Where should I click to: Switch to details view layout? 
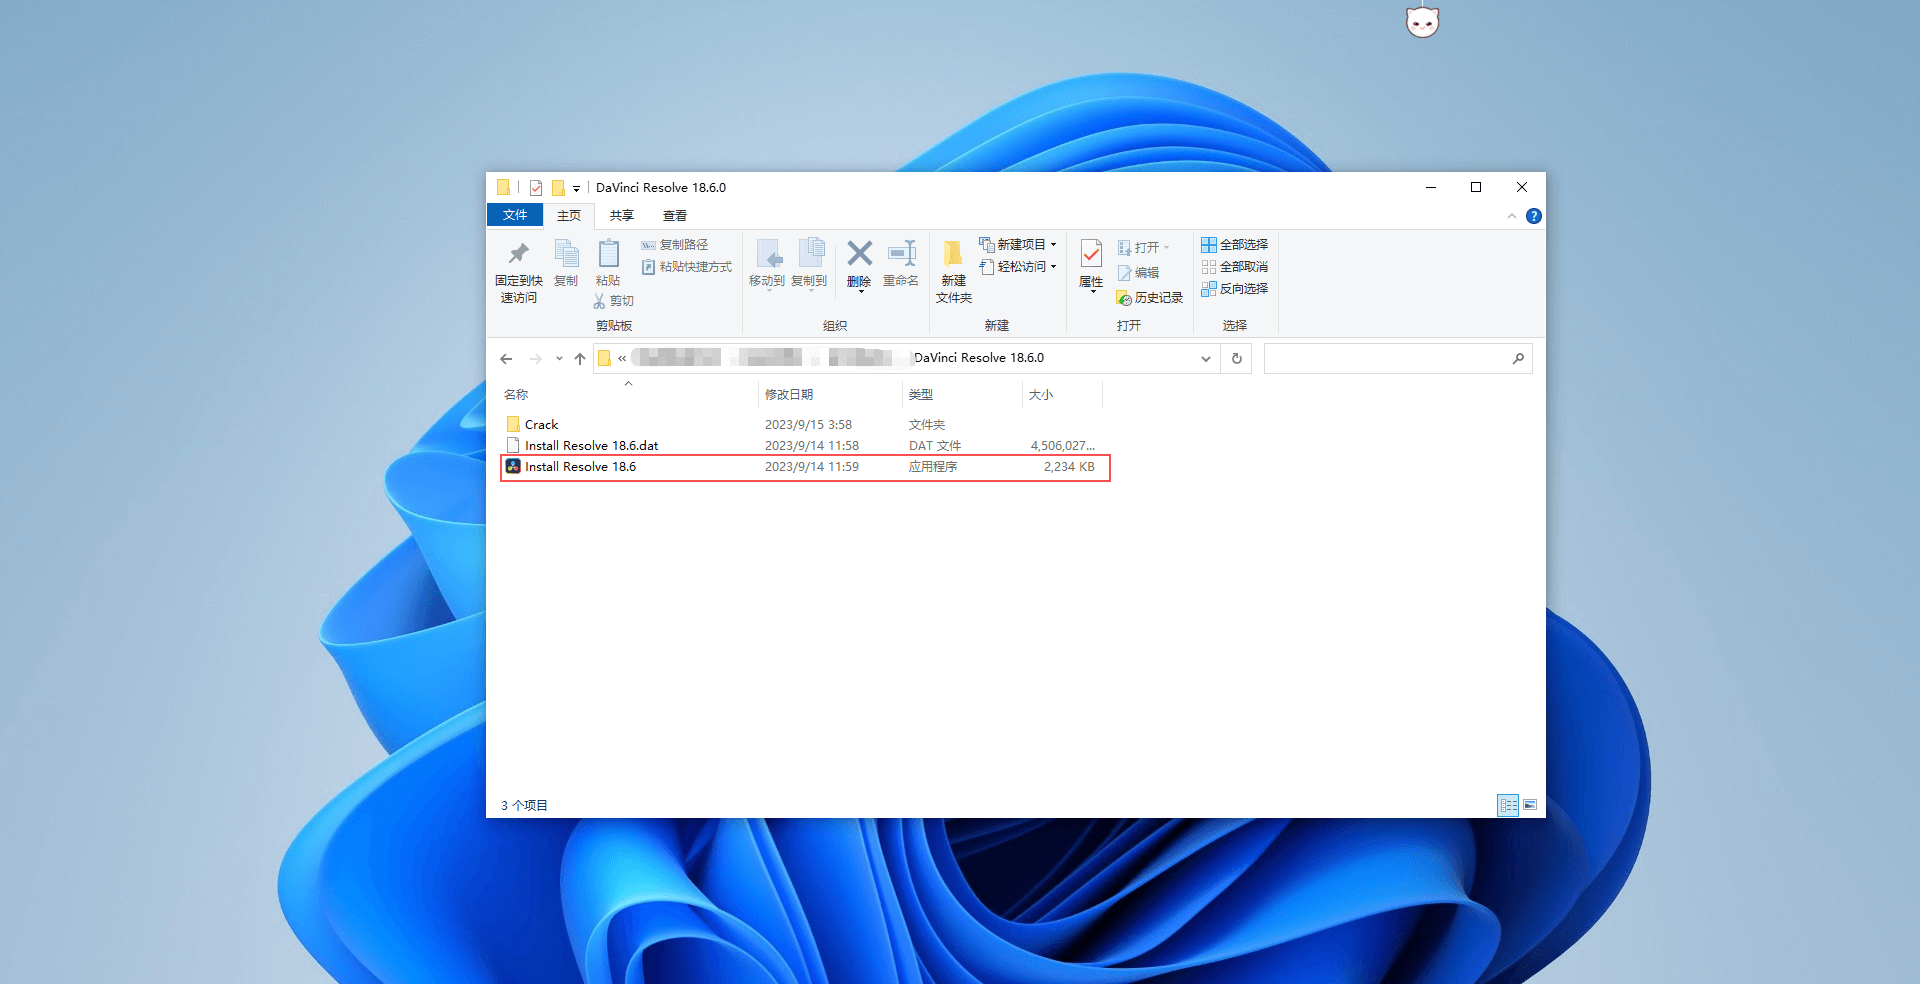tap(1508, 805)
